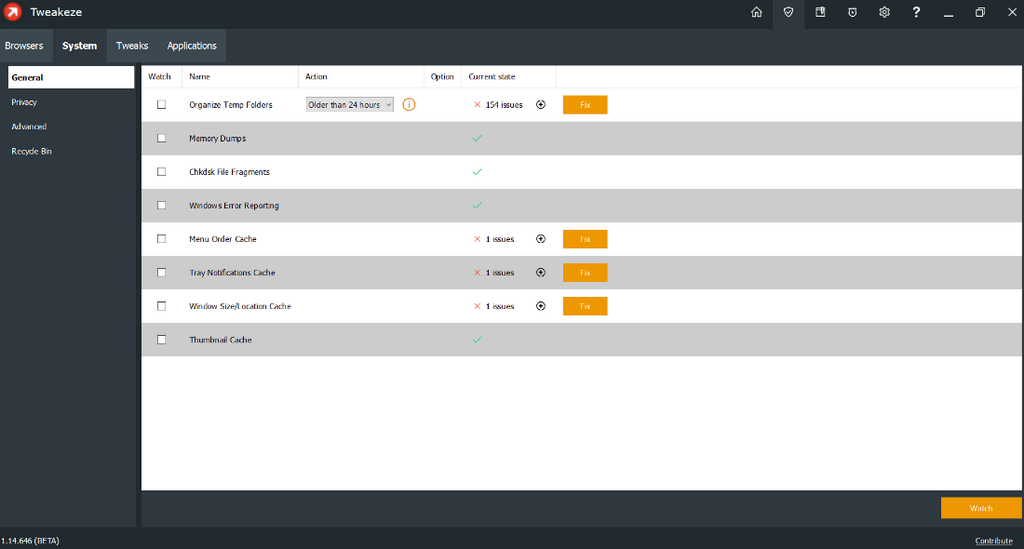Fix Tray Notifications Cache issue
The image size is (1024, 549).
pos(585,272)
